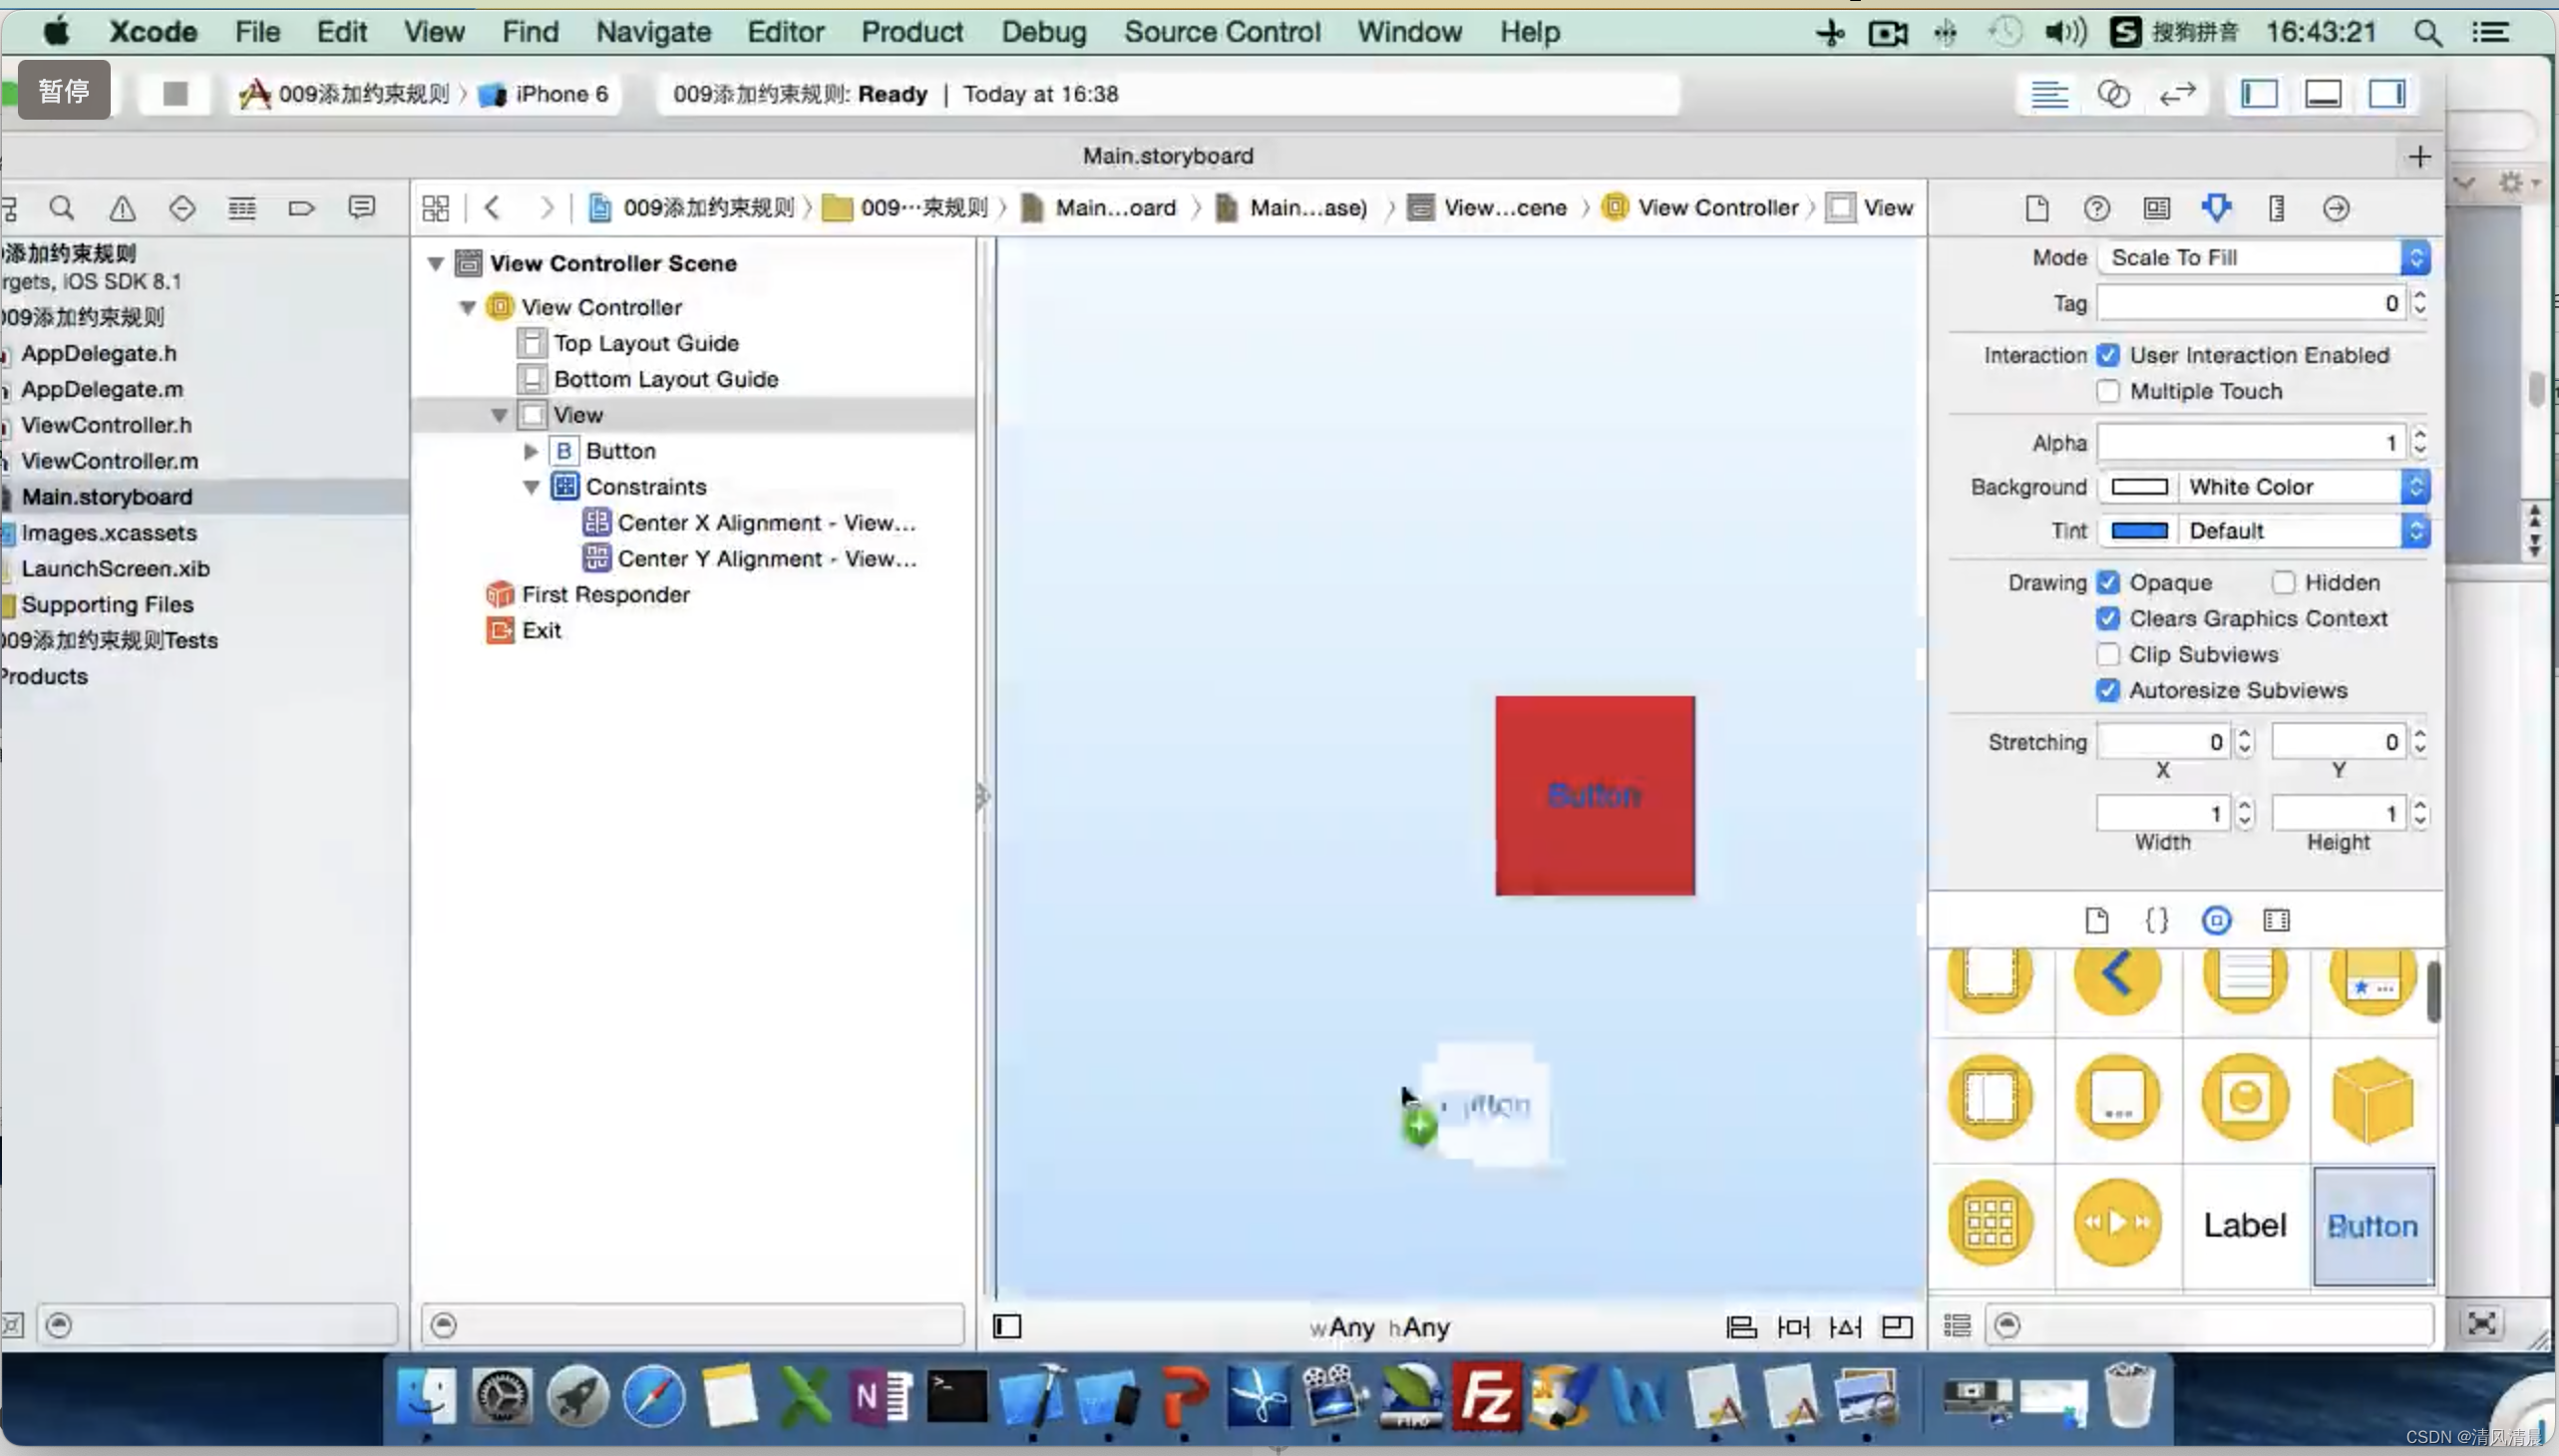Image resolution: width=2559 pixels, height=1456 pixels.
Task: Click the Align constraints icon
Action: click(1742, 1327)
